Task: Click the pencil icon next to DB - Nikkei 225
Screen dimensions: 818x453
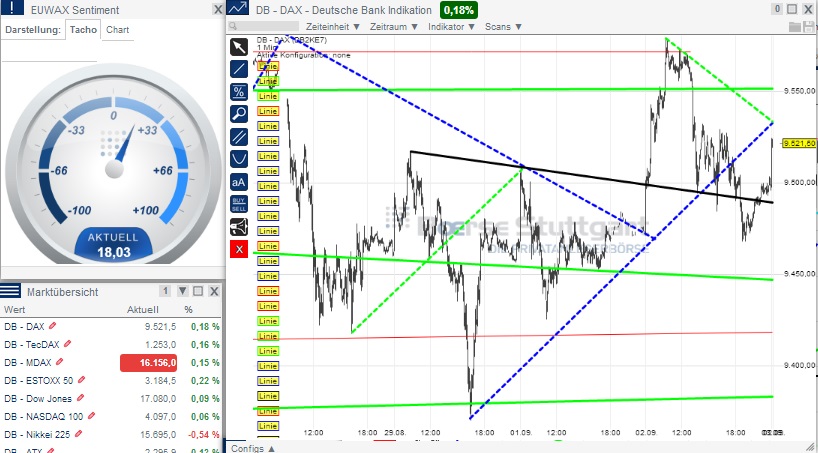Action: (x=78, y=434)
